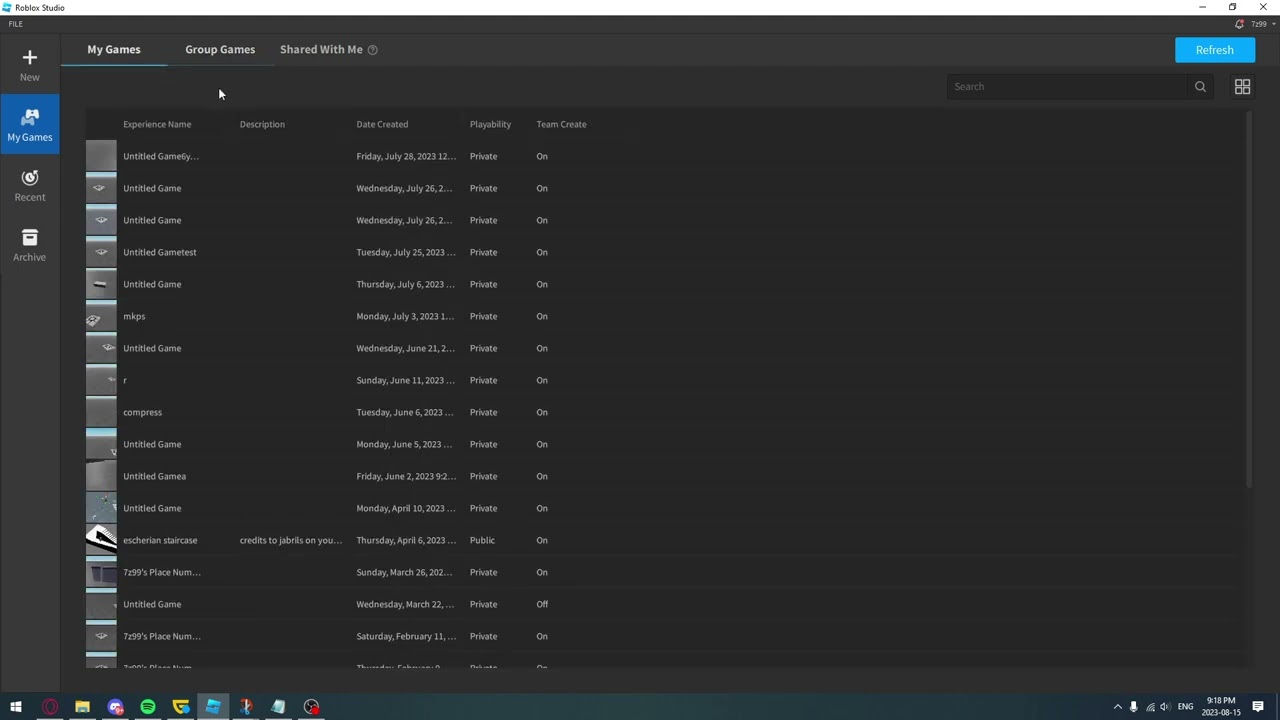
Task: Select the experience named "r"
Action: [125, 381]
